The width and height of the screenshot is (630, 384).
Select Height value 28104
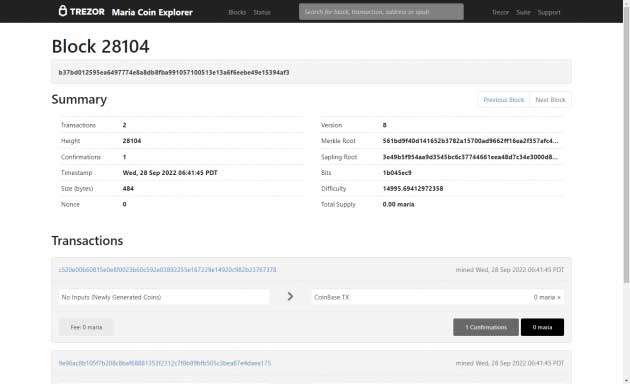[x=132, y=141]
